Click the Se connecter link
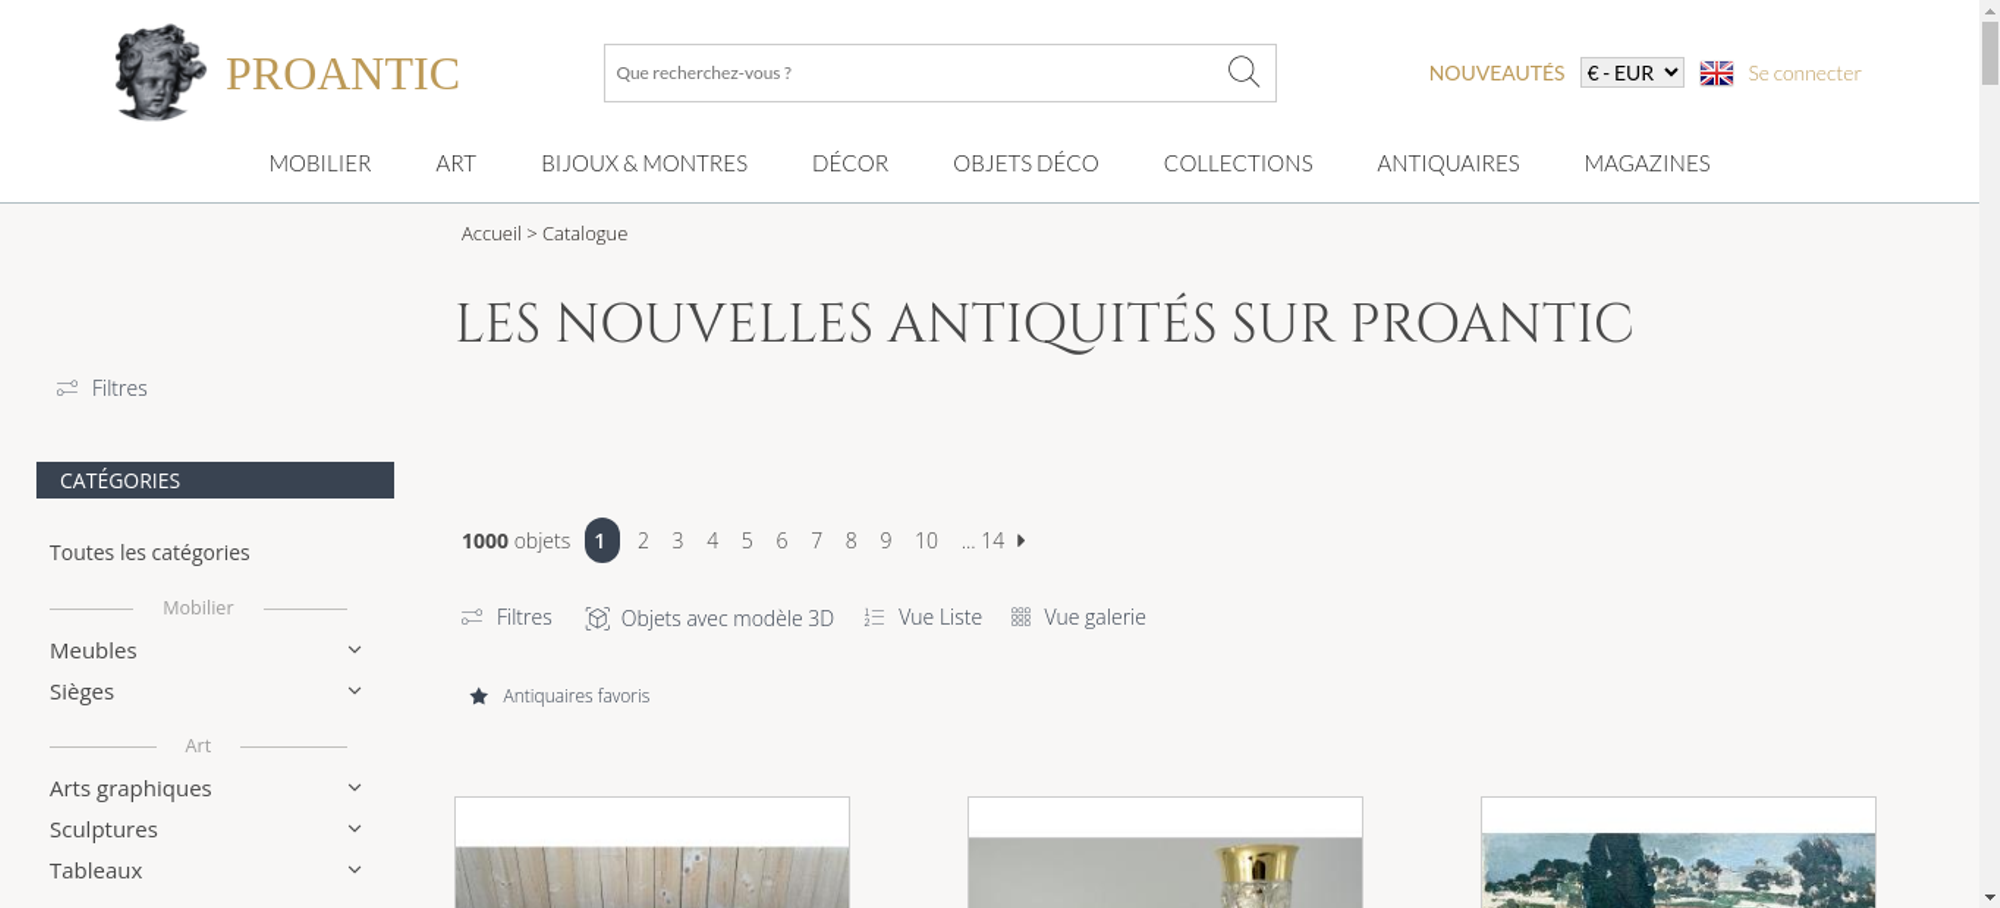Image resolution: width=2000 pixels, height=908 pixels. 1804,73
